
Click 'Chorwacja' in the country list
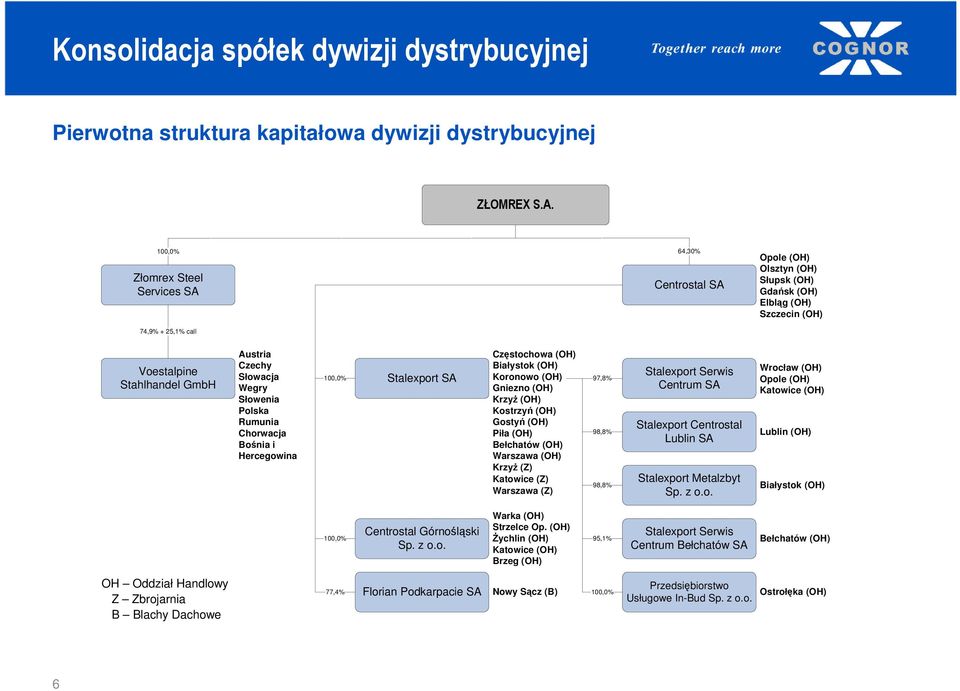262,433
